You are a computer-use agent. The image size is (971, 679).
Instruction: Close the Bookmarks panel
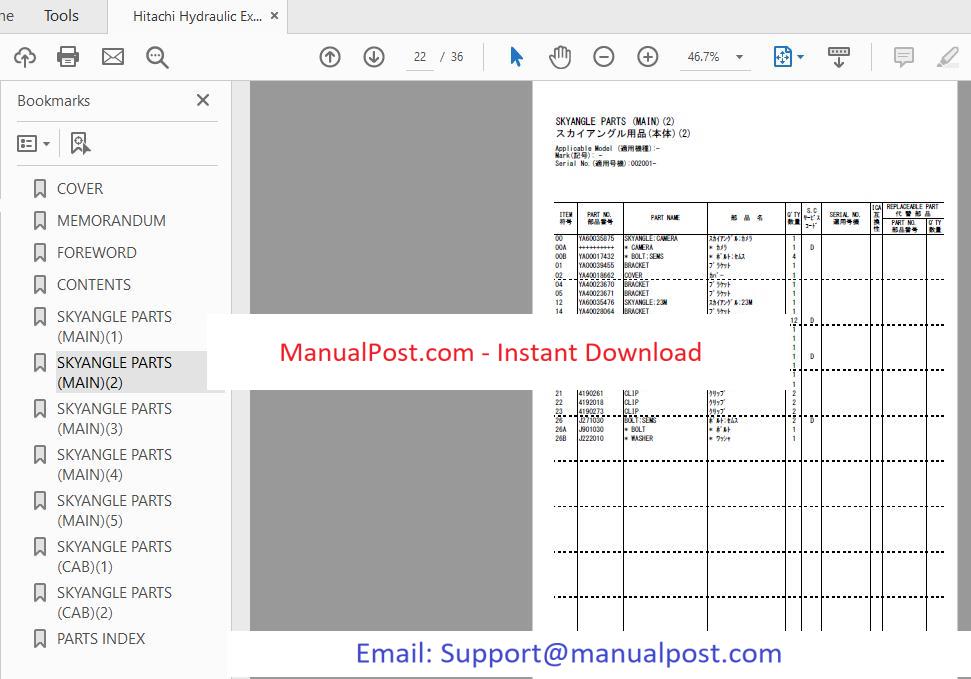203,100
